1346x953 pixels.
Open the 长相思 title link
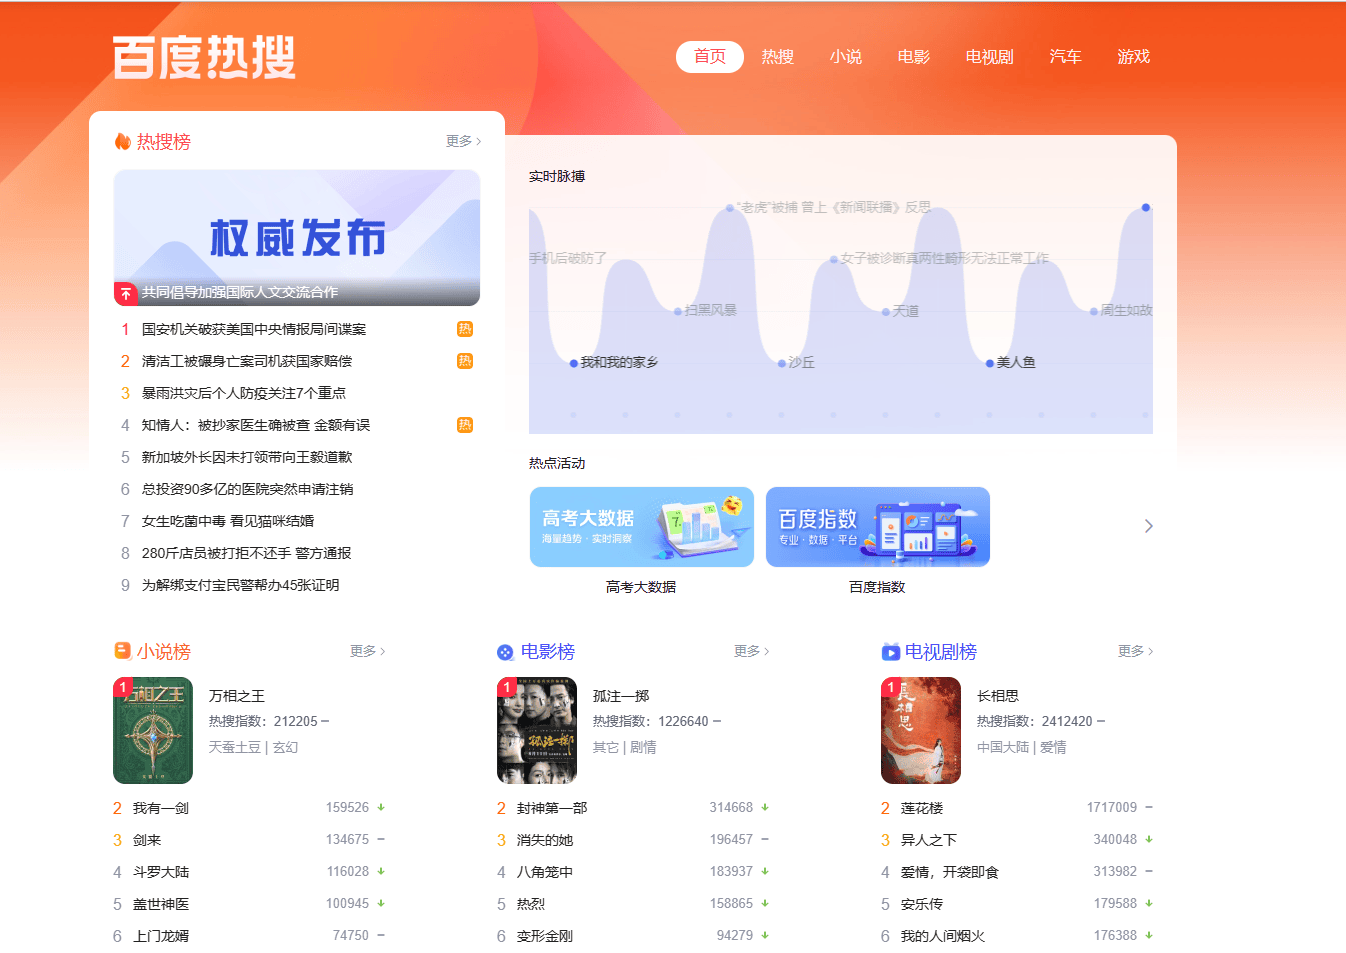point(998,696)
